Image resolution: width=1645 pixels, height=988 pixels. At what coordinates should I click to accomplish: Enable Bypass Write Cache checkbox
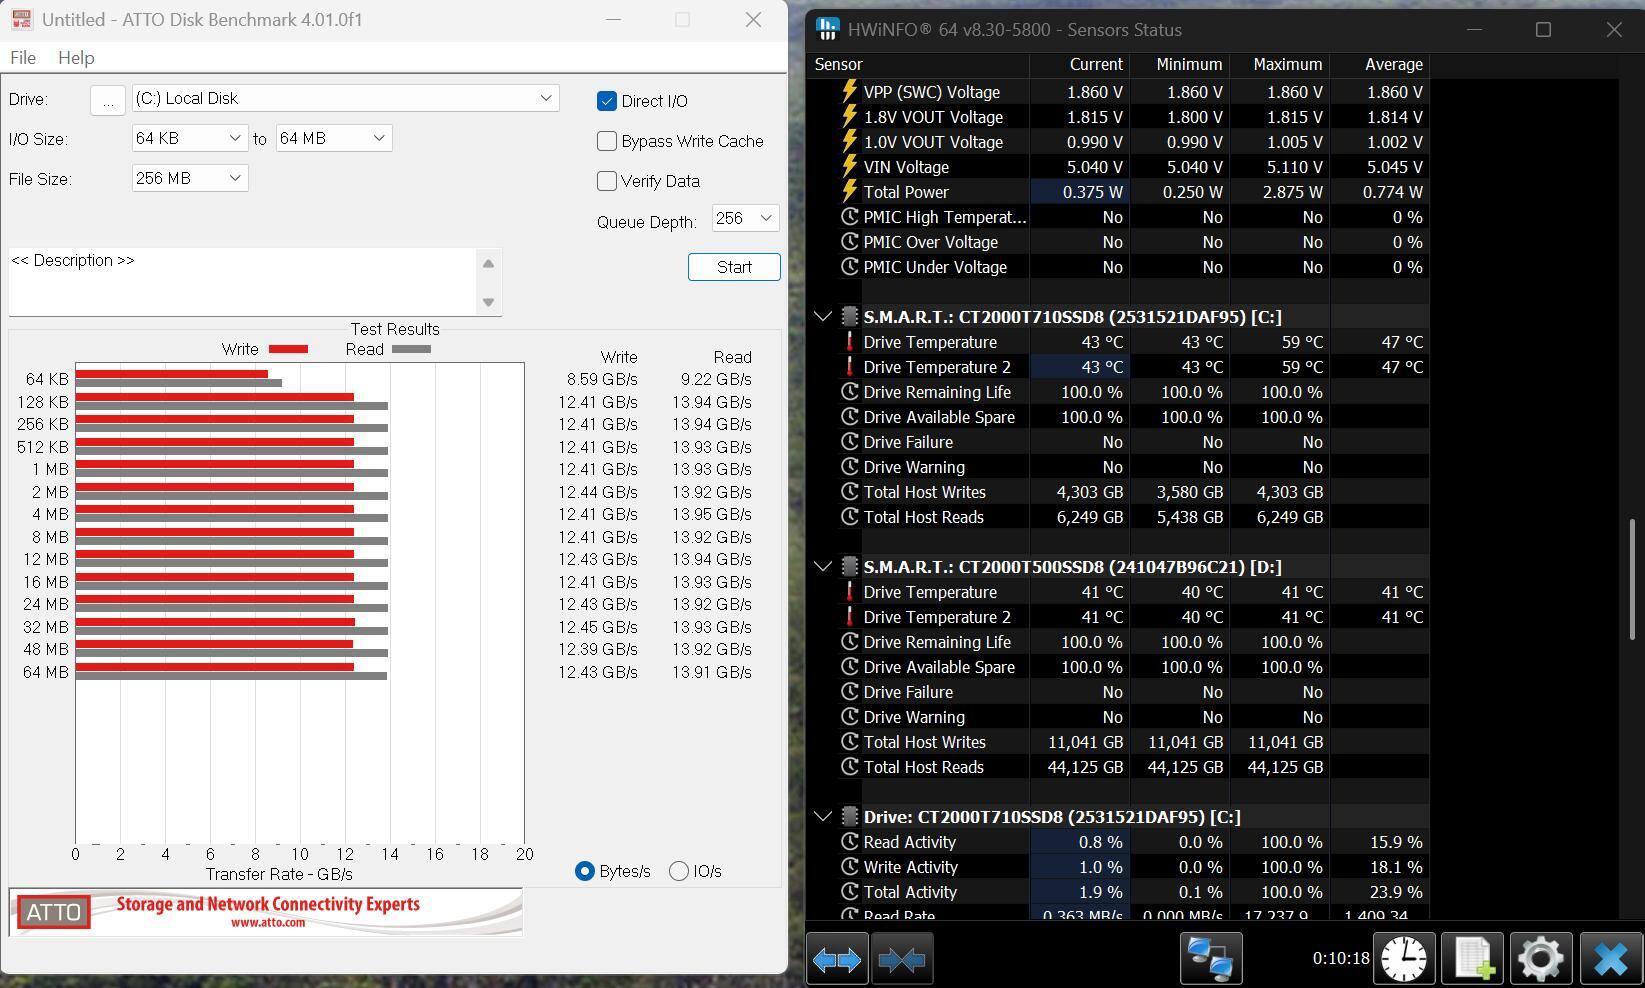tap(607, 141)
